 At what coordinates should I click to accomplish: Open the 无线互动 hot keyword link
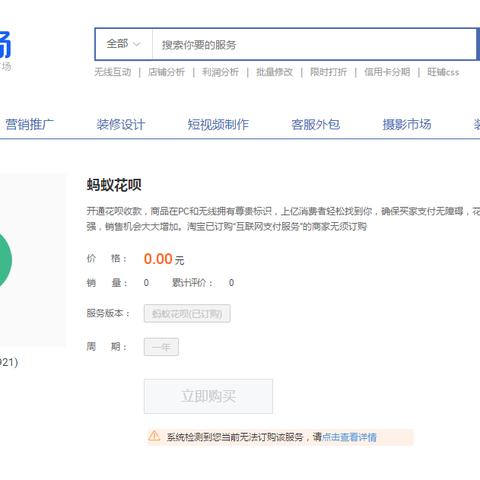pos(113,72)
